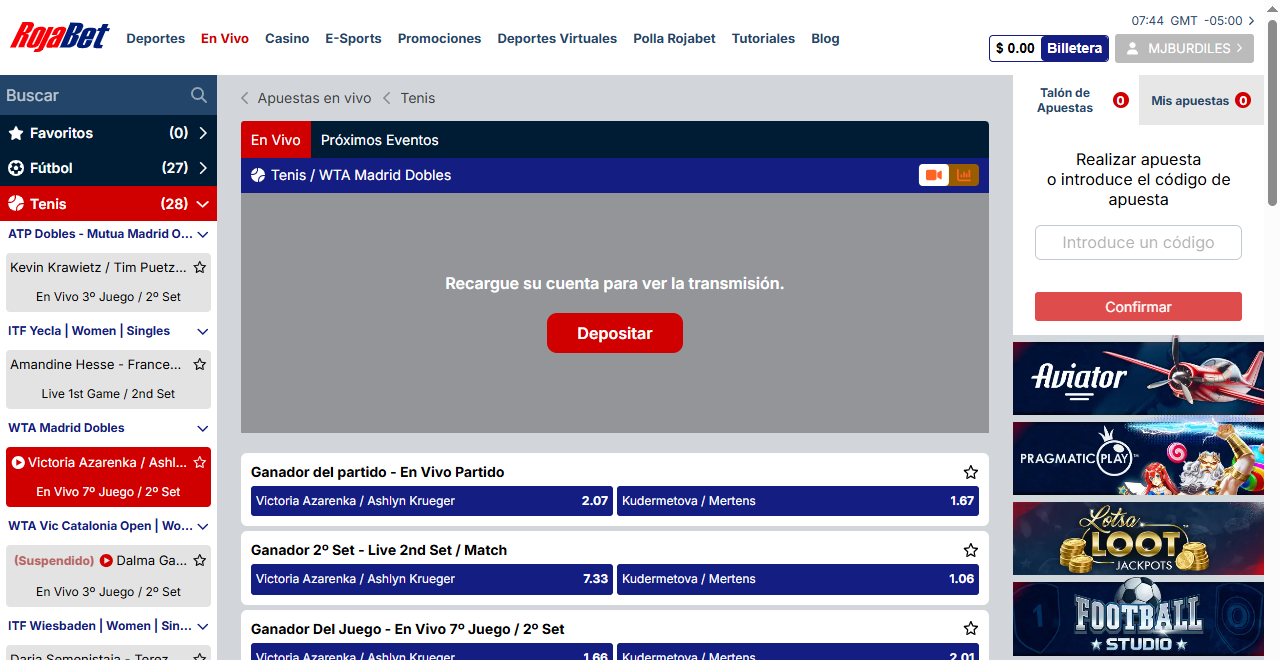The width and height of the screenshot is (1280, 660).
Task: Click the search magnifier icon
Action: point(199,95)
